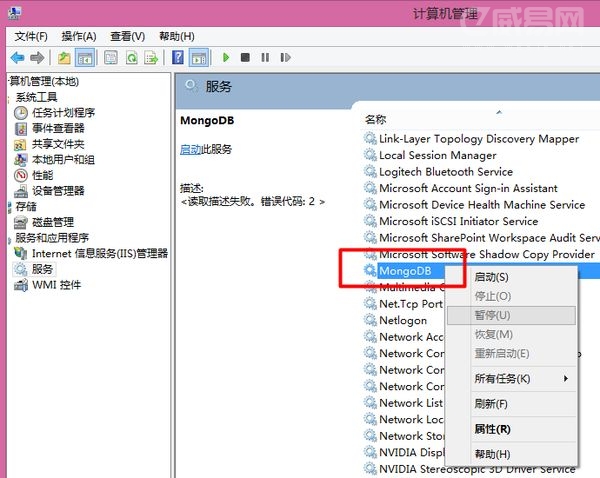Open the 操作(A) menu
600x478 pixels.
(79, 37)
